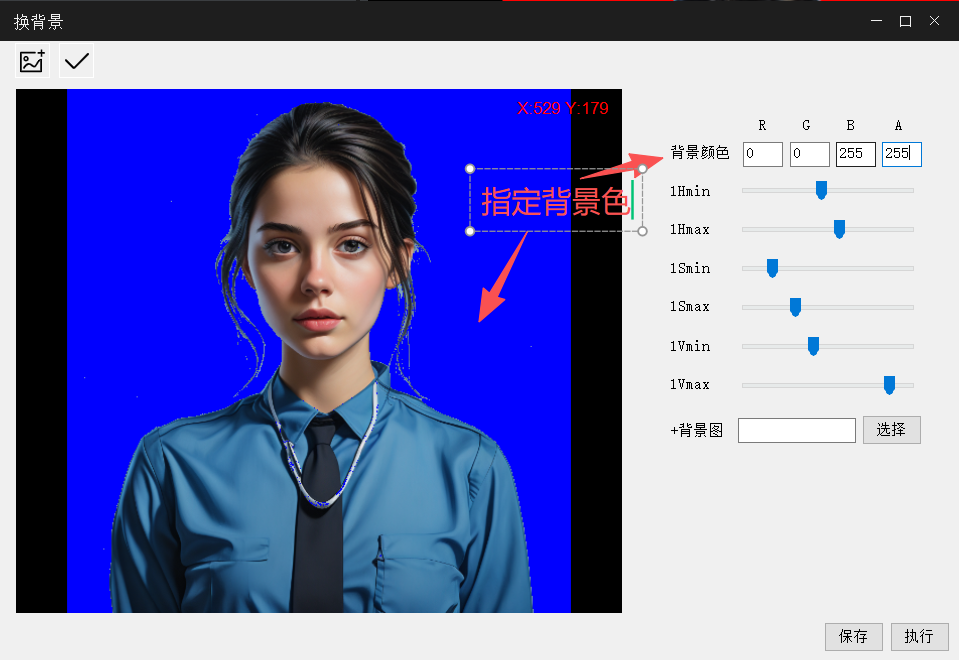Maximize the 换背景 window
This screenshot has height=660, width=959.
pos(906,21)
